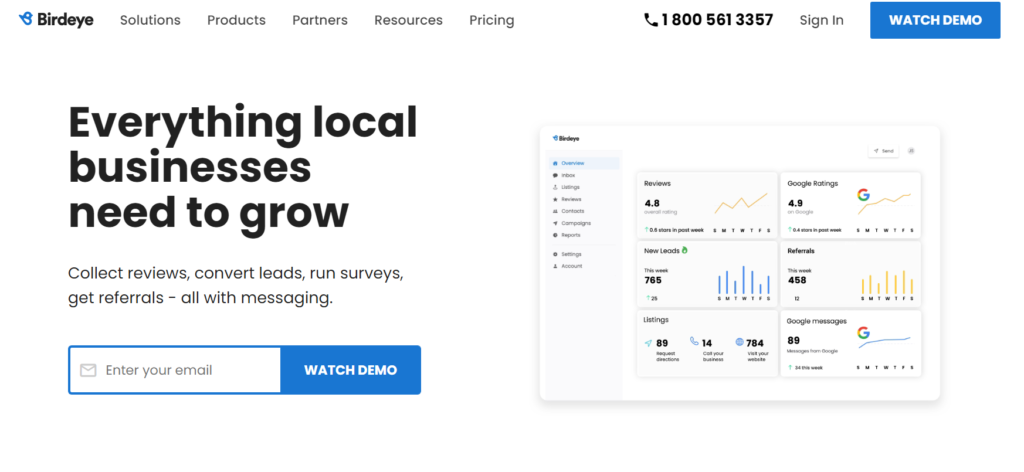The width and height of the screenshot is (1024, 472).
Task: Select the Overview home icon in the sidebar
Action: point(555,163)
